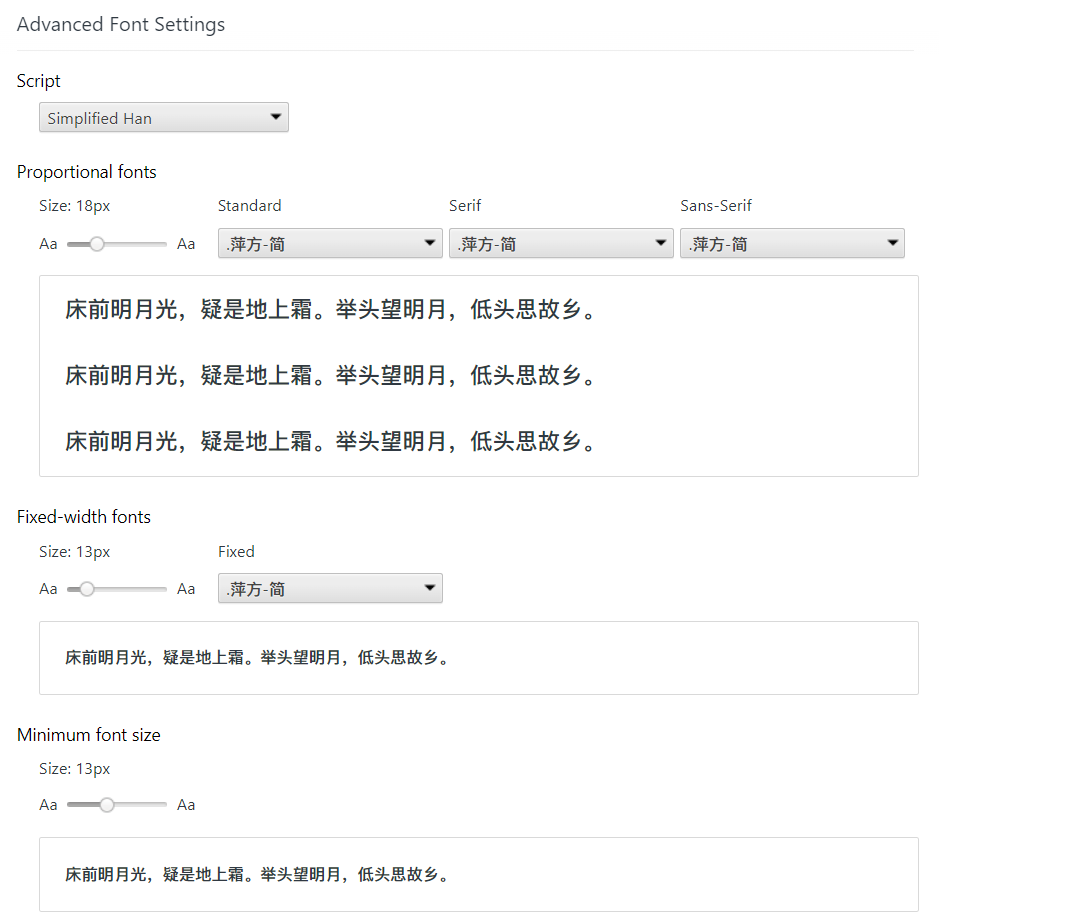The height and width of the screenshot is (922, 1082).
Task: Click the Proportional fonts heading
Action: pyautogui.click(x=86, y=172)
